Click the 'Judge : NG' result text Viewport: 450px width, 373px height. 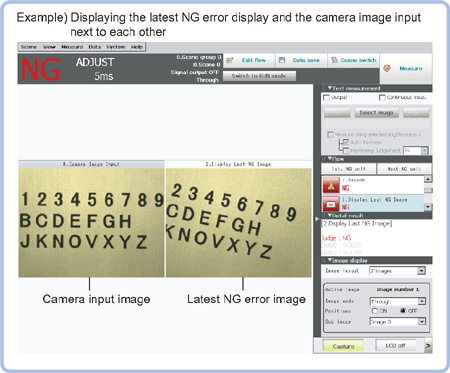coord(336,238)
